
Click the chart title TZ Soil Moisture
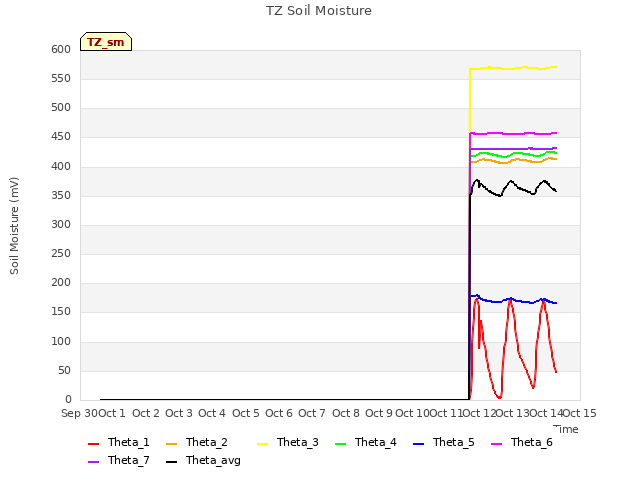pos(319,11)
